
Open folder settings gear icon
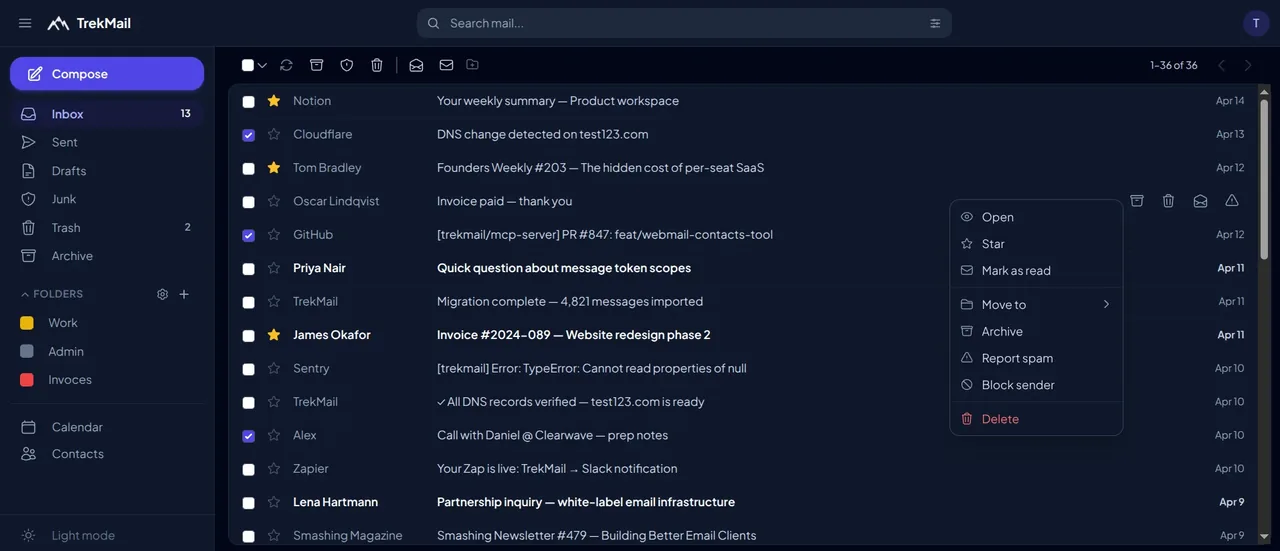(163, 294)
